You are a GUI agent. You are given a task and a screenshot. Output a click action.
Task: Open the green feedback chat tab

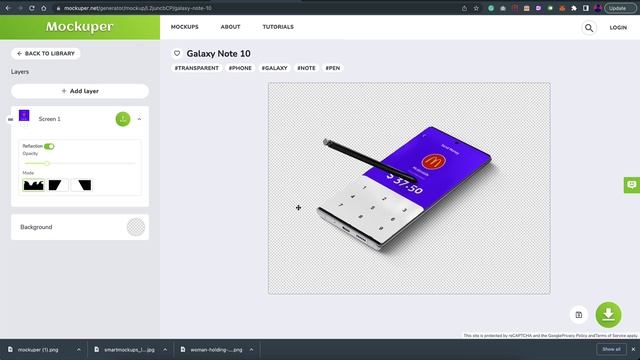[x=632, y=185]
